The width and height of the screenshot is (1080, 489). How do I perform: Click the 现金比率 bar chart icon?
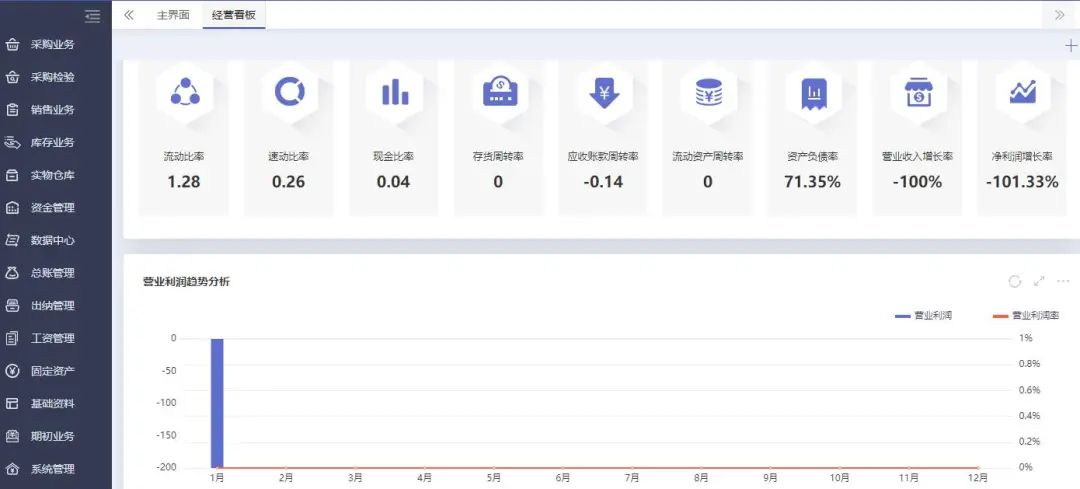click(x=394, y=92)
